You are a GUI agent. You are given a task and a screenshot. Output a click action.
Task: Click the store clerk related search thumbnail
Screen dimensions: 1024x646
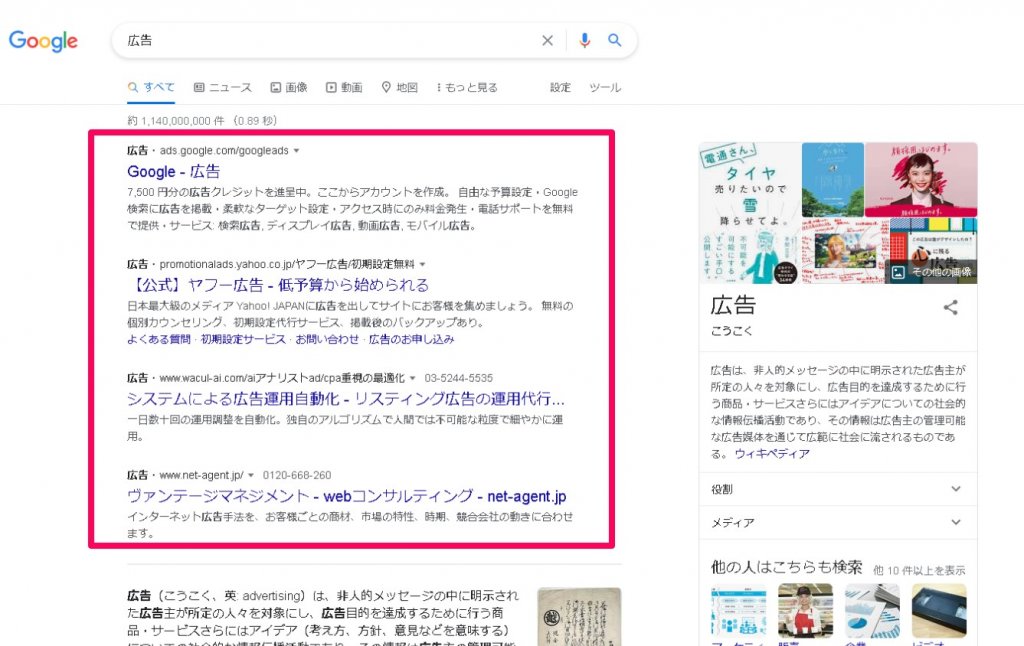coord(805,611)
